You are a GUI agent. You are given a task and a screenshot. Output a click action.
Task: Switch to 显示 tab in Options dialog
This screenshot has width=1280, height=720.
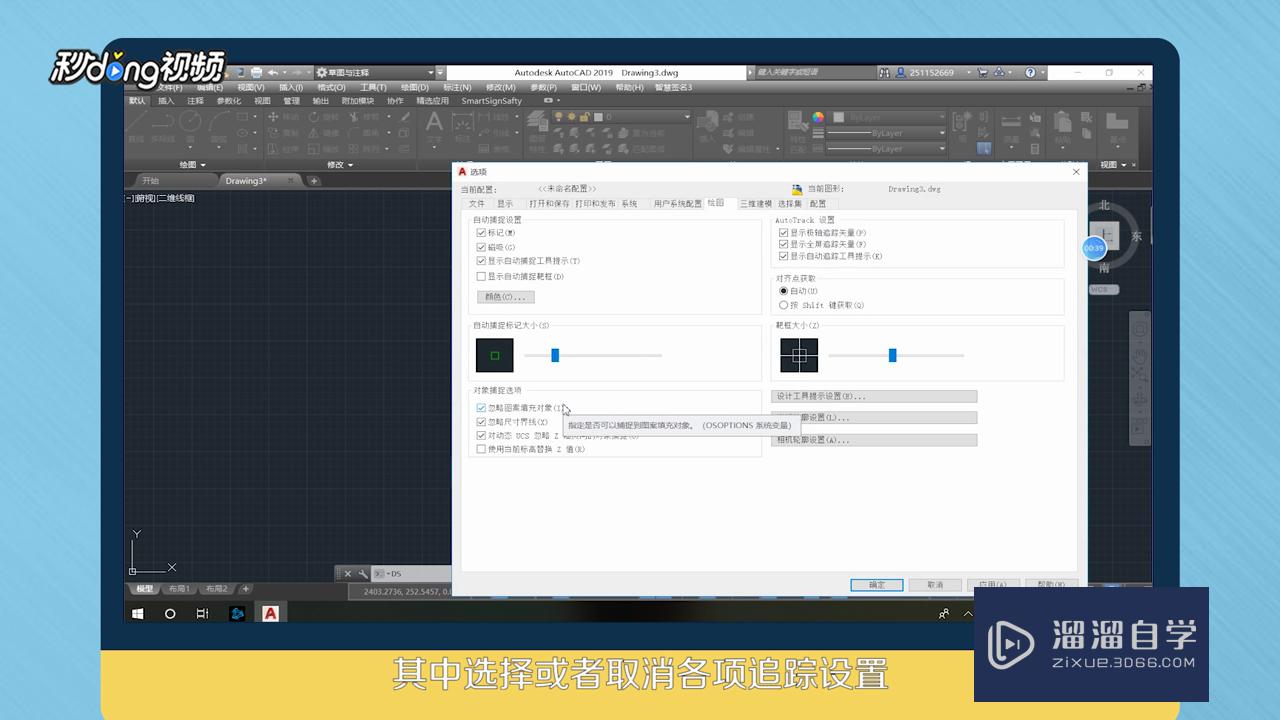[505, 204]
